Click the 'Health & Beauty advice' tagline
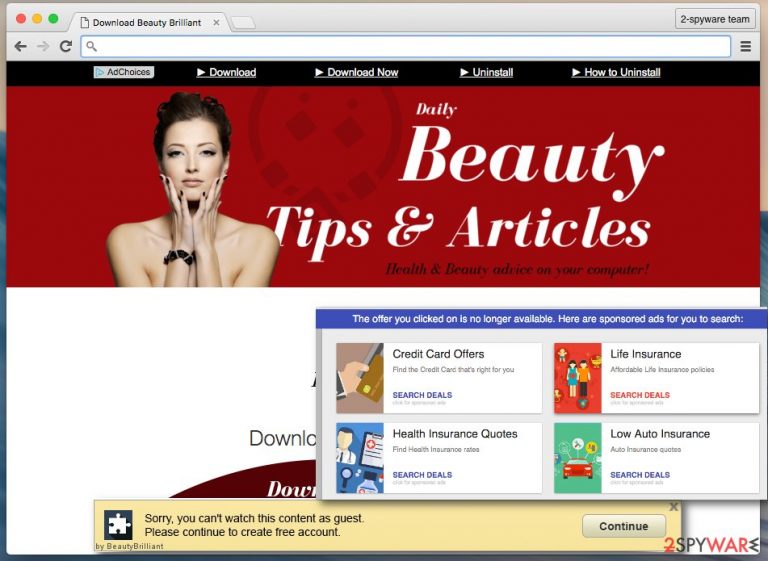This screenshot has width=768, height=561. point(517,269)
